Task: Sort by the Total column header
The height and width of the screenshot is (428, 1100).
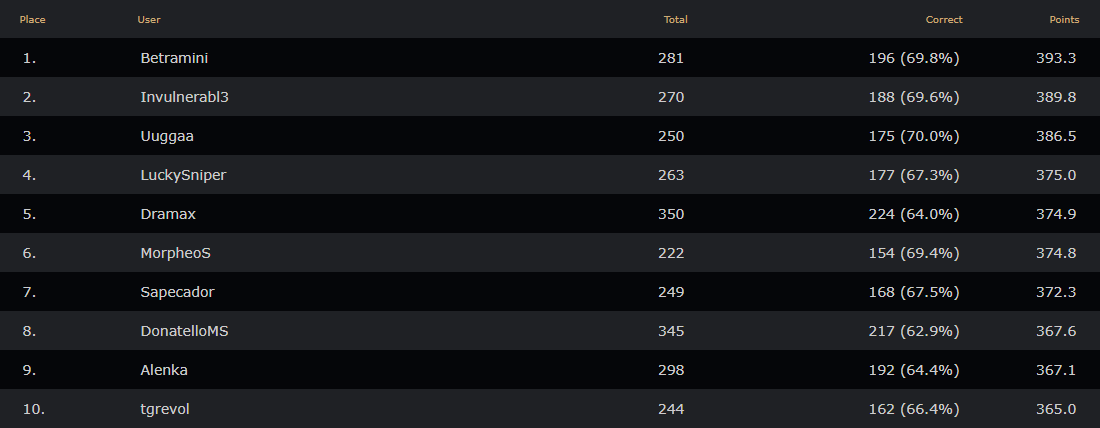Action: pos(676,20)
